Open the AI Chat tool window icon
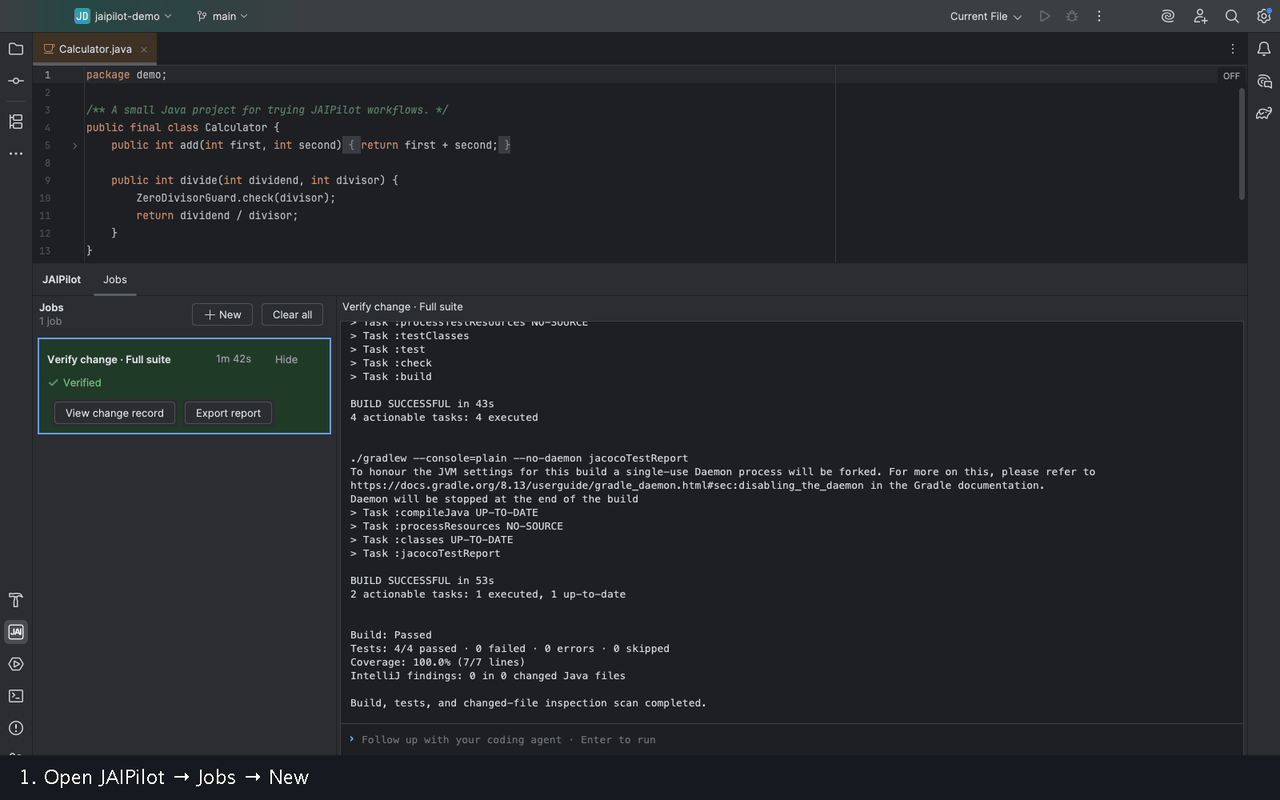Image resolution: width=1280 pixels, height=800 pixels. point(1264,81)
